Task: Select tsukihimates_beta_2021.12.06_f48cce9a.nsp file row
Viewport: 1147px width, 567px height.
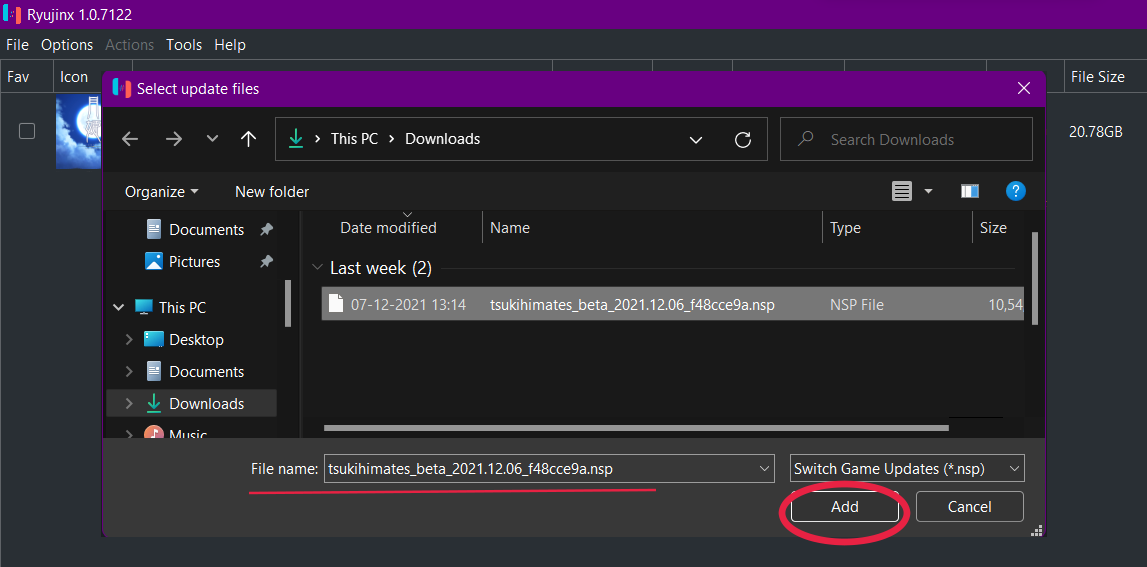Action: pyautogui.click(x=673, y=304)
